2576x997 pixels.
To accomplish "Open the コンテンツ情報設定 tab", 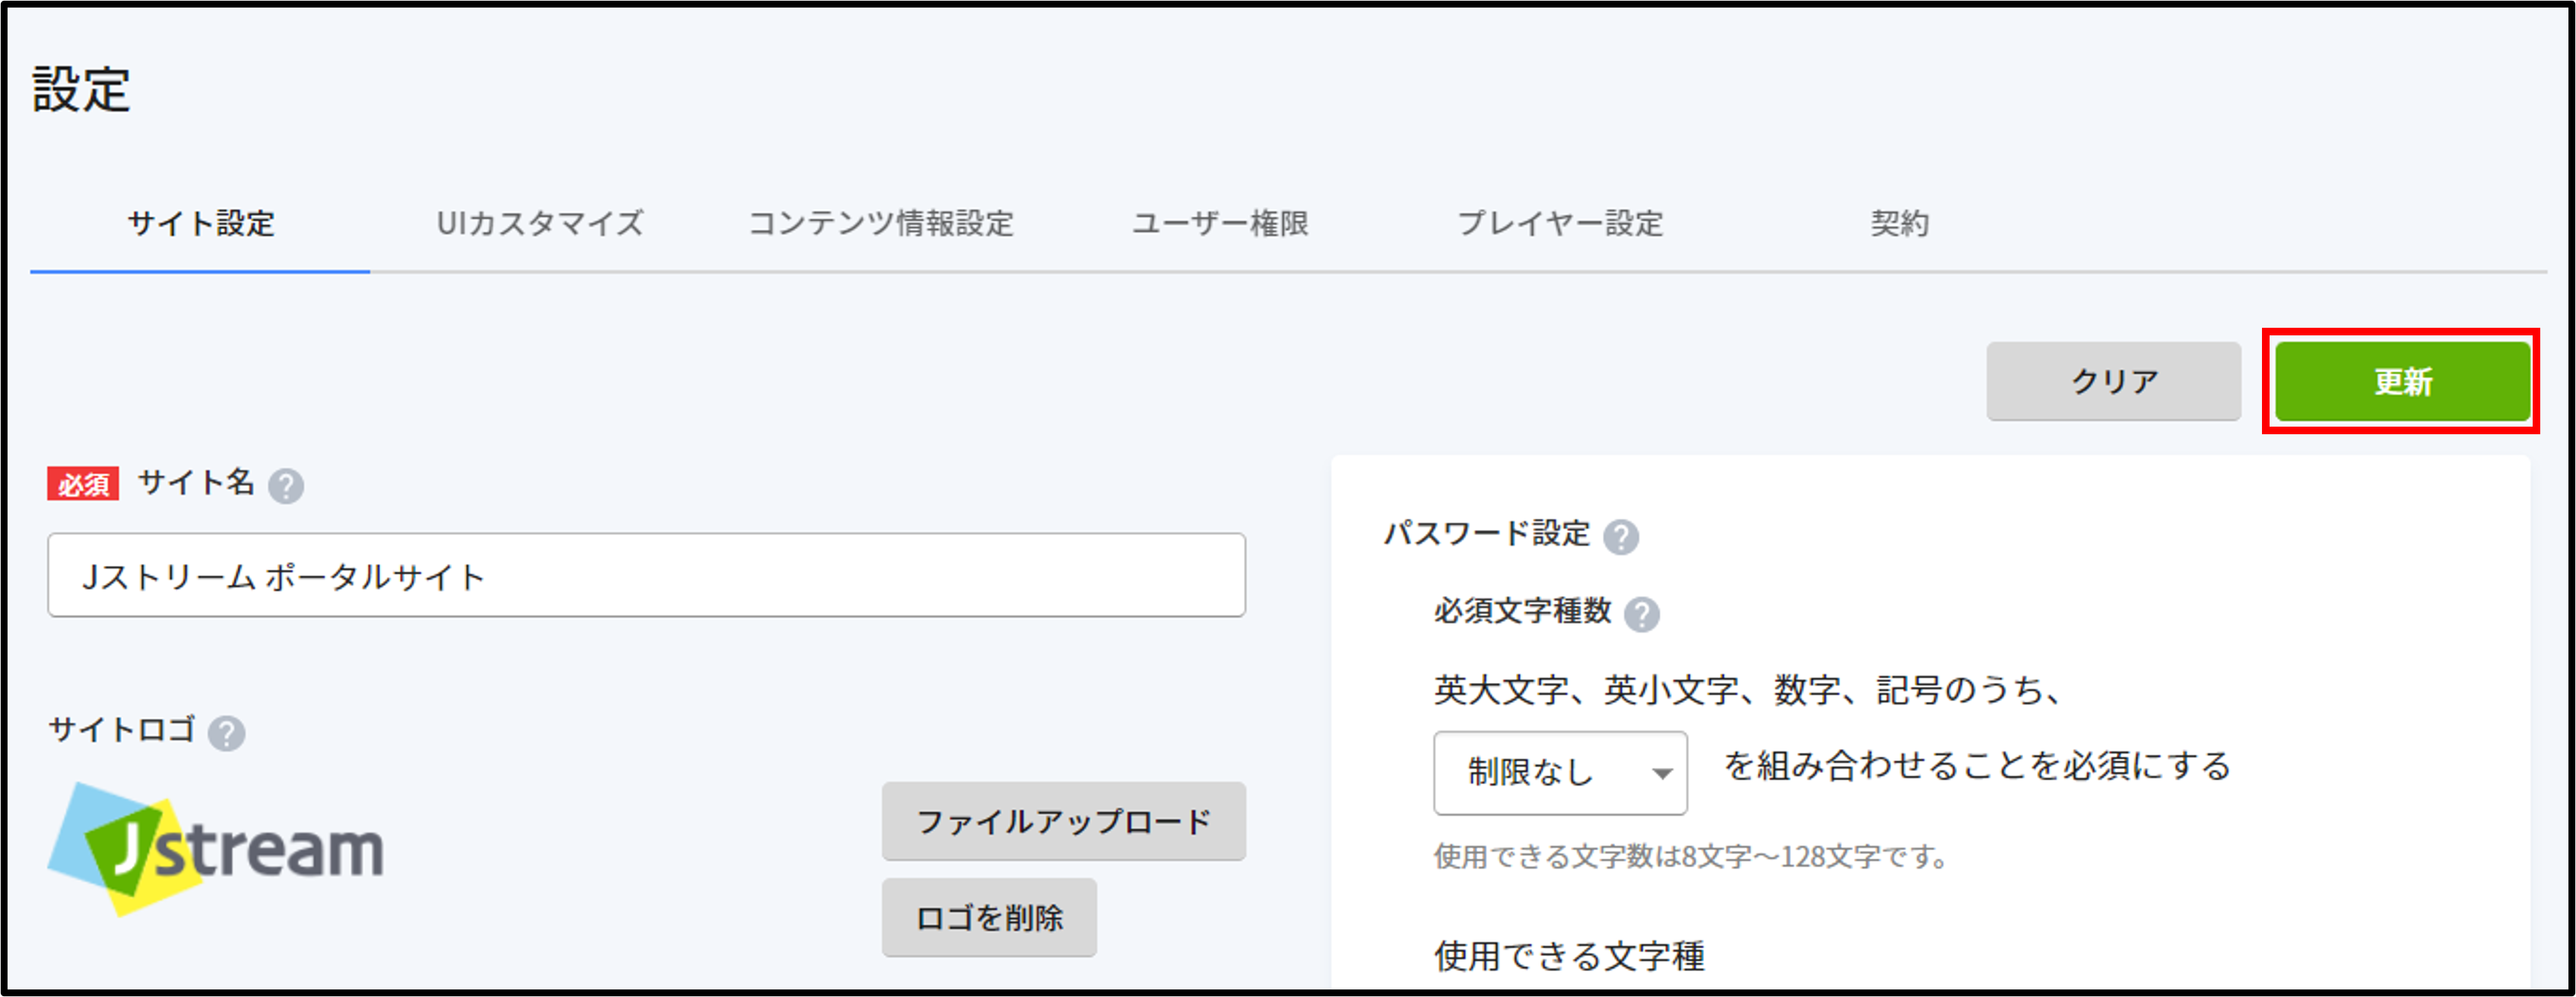I will click(881, 223).
